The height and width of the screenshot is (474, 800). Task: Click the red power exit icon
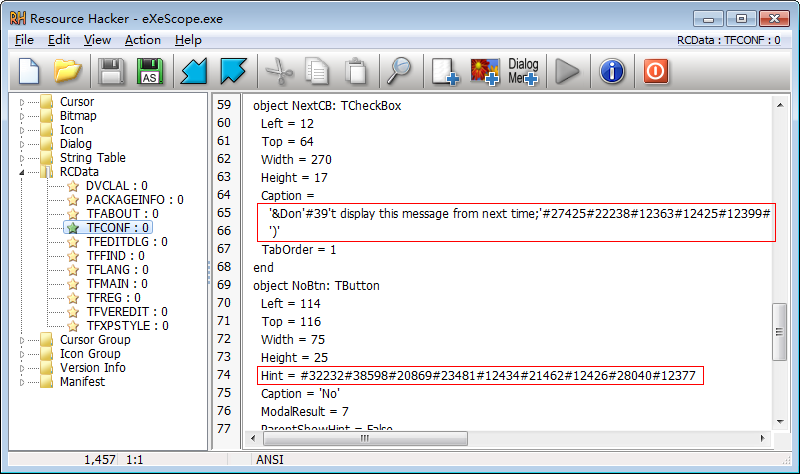[x=656, y=71]
